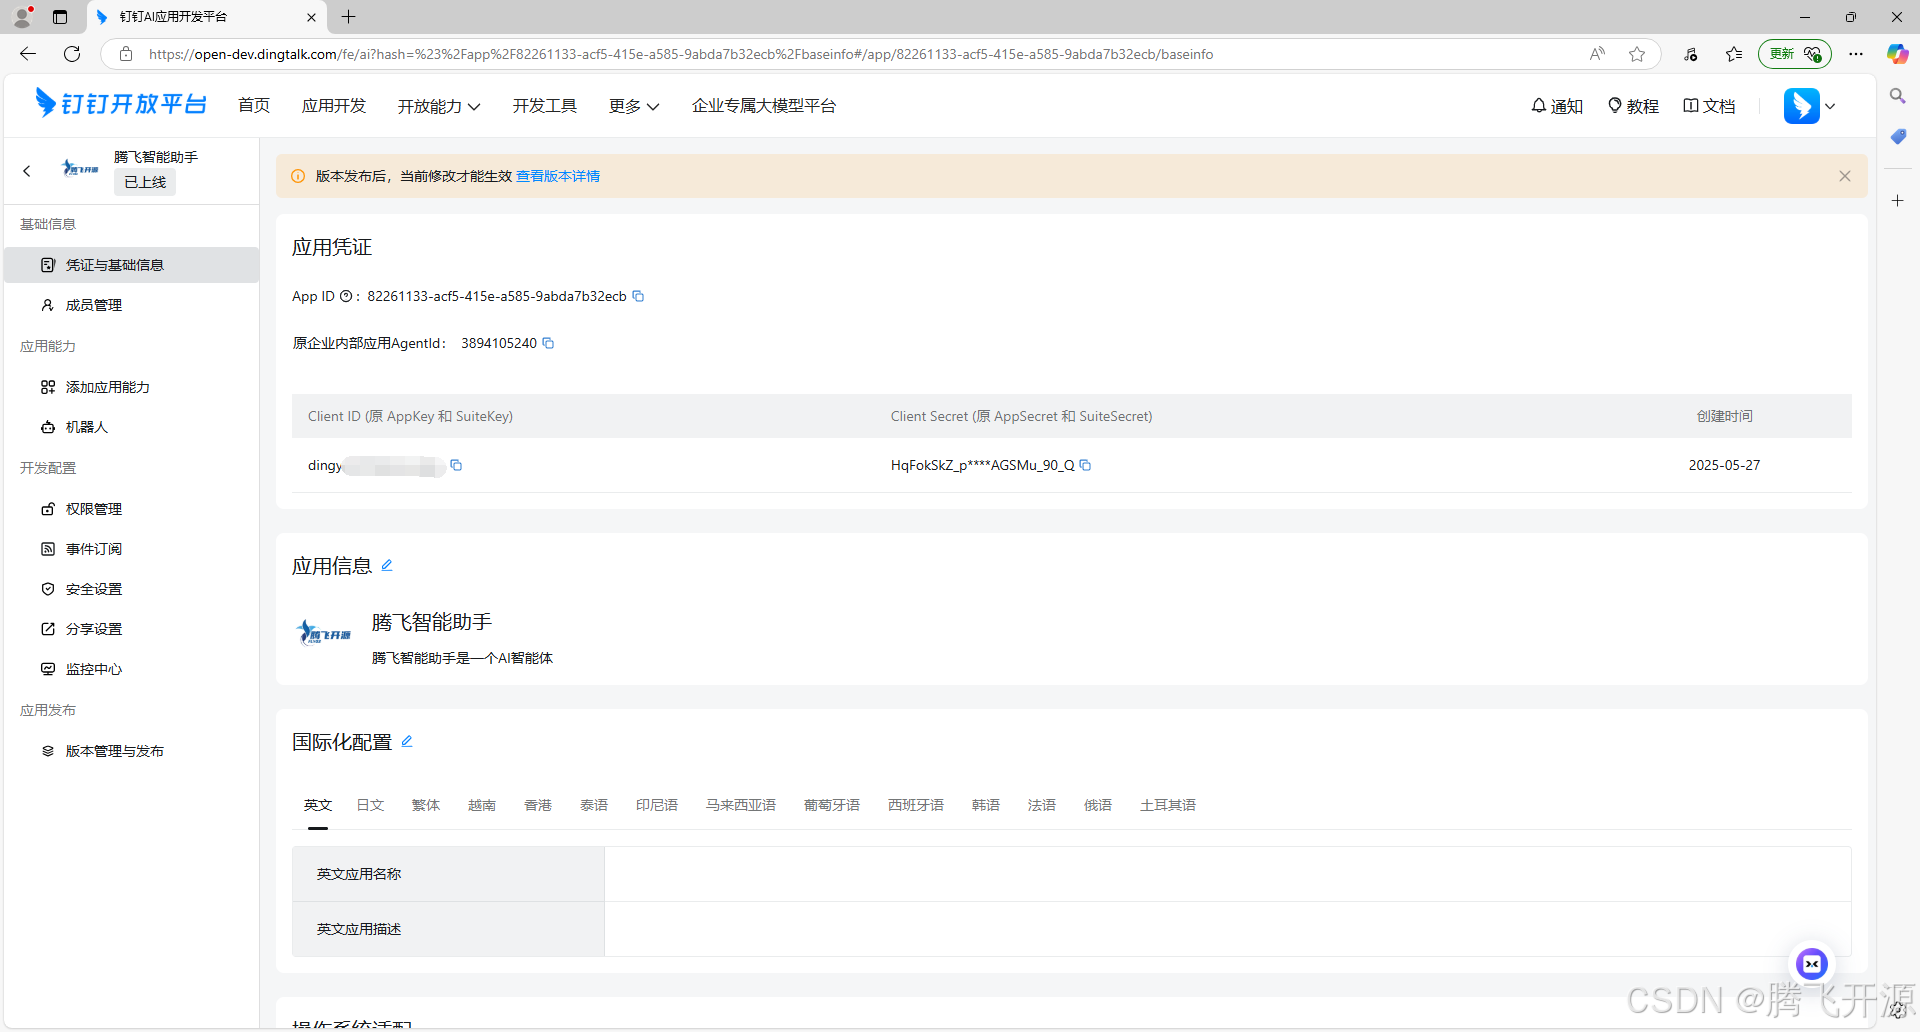Open 应用开发 in top navigation
This screenshot has height=1032, width=1920.
(x=334, y=106)
